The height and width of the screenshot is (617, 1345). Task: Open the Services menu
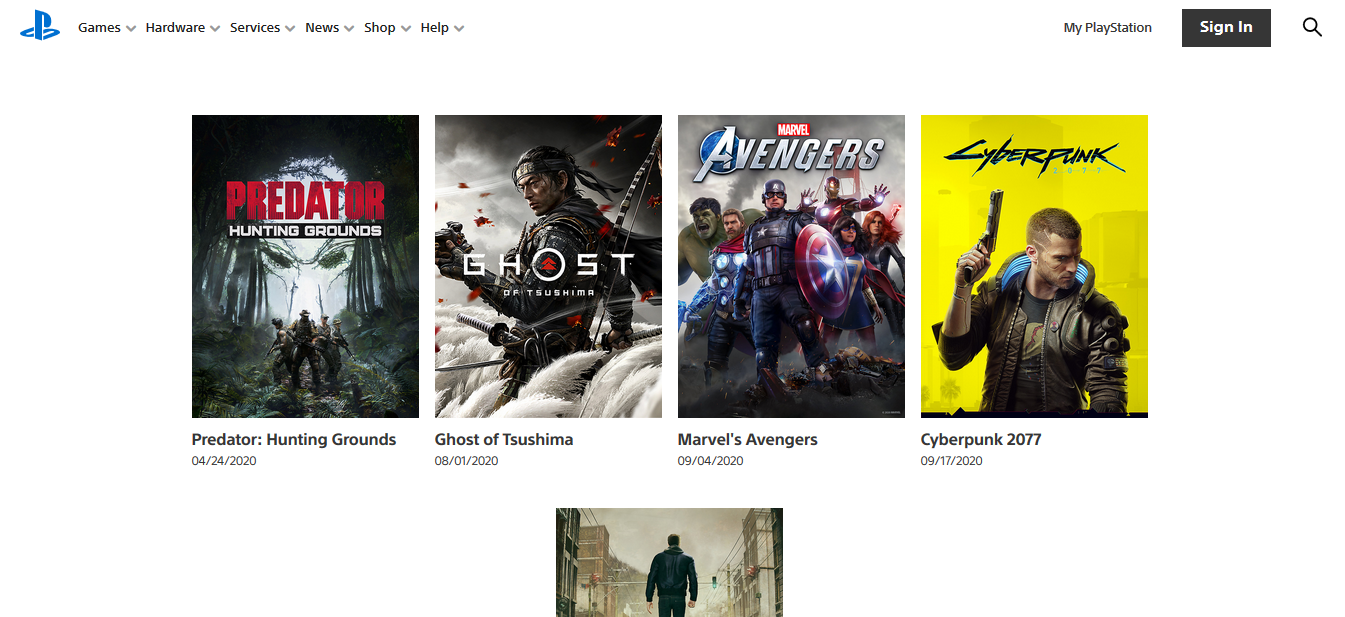[255, 28]
